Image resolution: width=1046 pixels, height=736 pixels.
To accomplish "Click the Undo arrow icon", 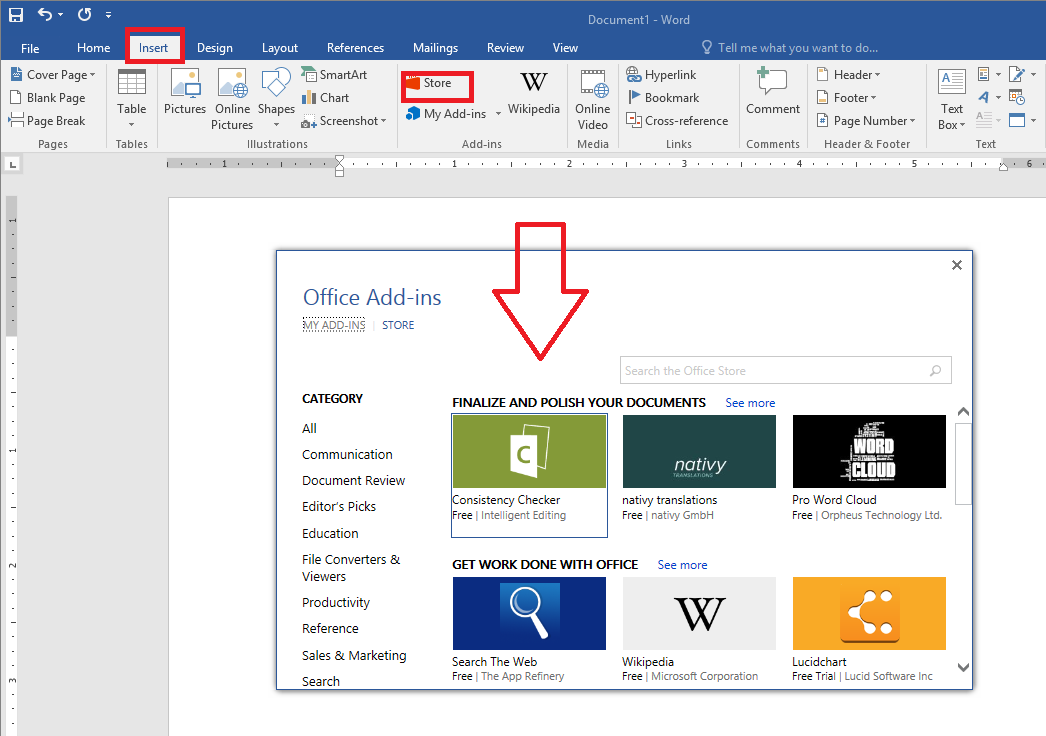I will click(45, 15).
